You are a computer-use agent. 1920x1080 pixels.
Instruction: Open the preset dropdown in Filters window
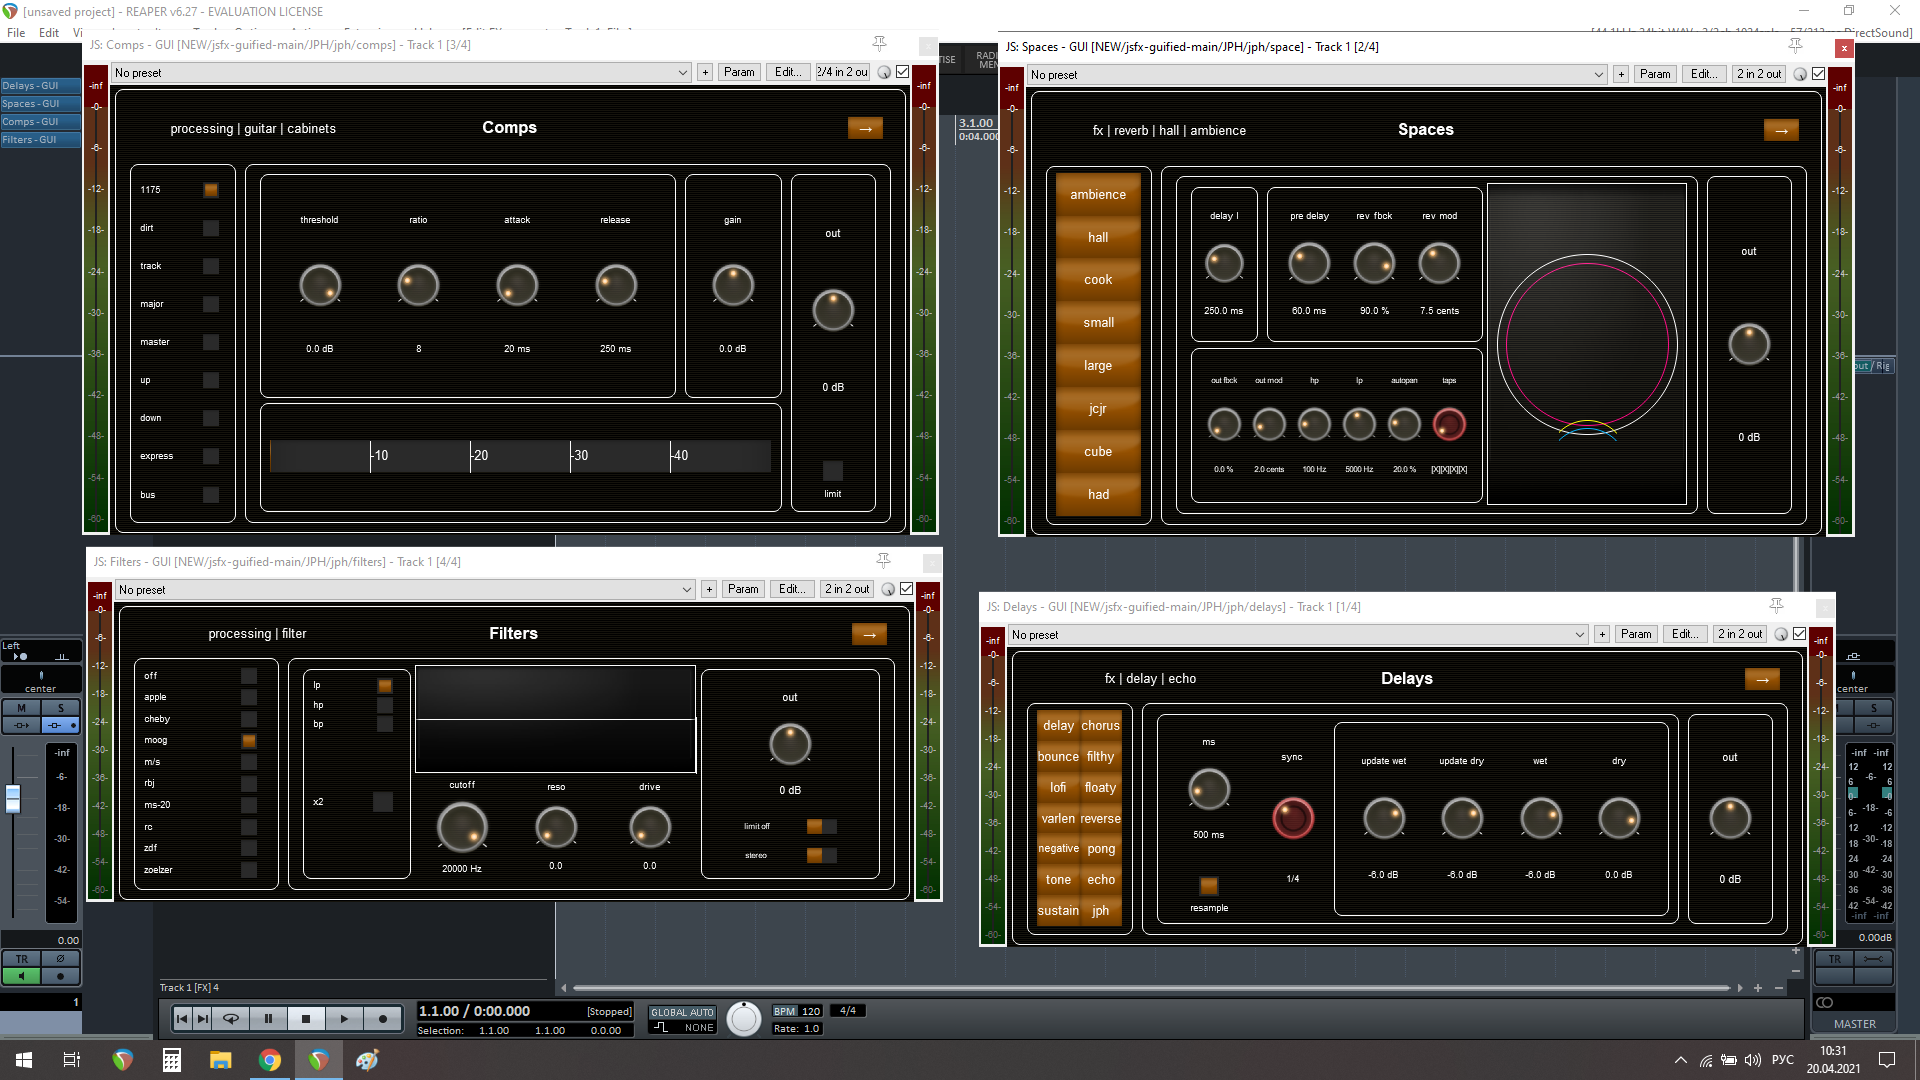click(405, 589)
